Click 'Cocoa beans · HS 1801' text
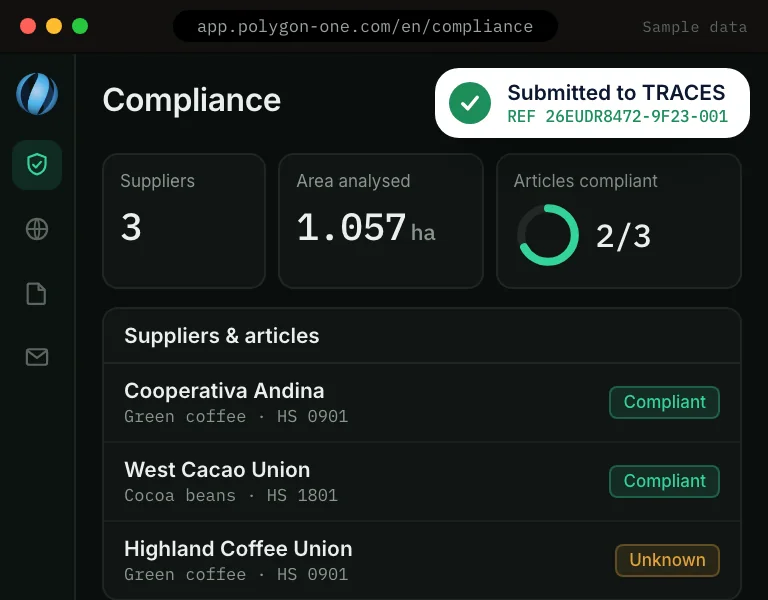Screen dimensions: 768x600 pos(231,495)
